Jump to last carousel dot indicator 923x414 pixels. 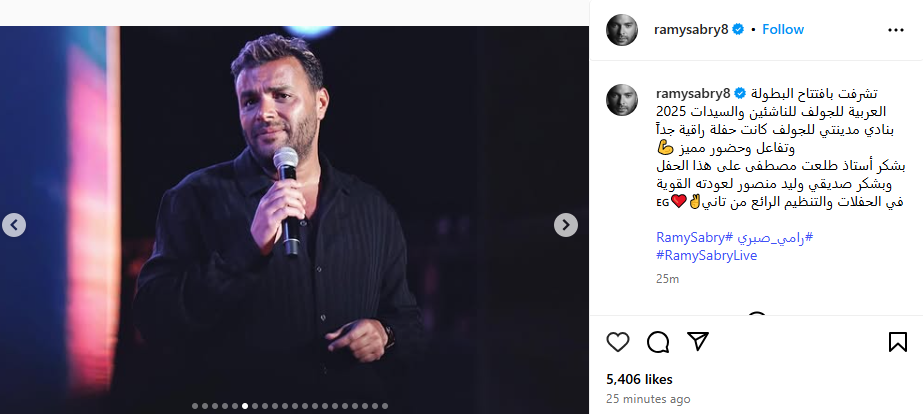tap(384, 406)
